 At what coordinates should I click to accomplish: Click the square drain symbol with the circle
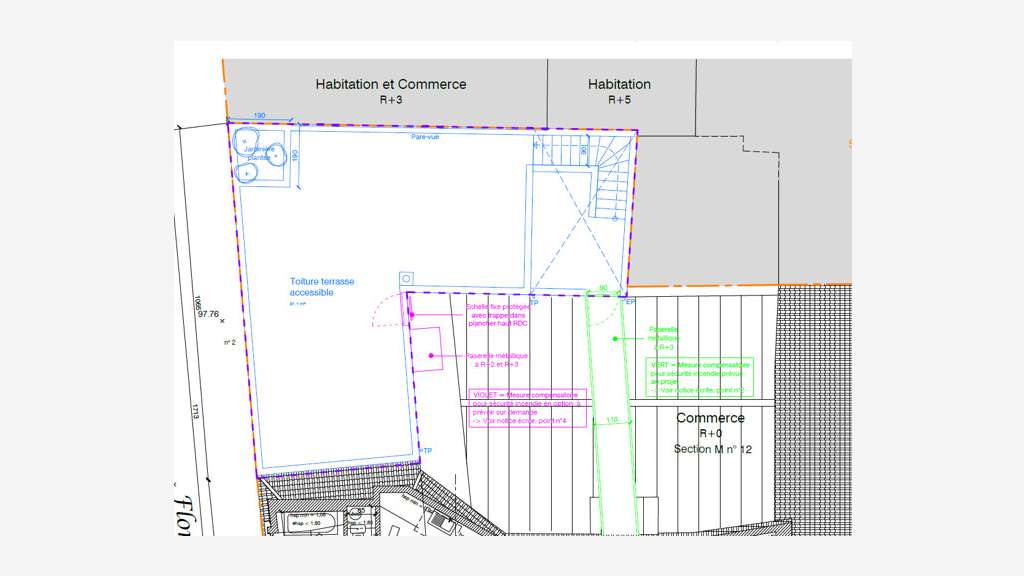(406, 279)
